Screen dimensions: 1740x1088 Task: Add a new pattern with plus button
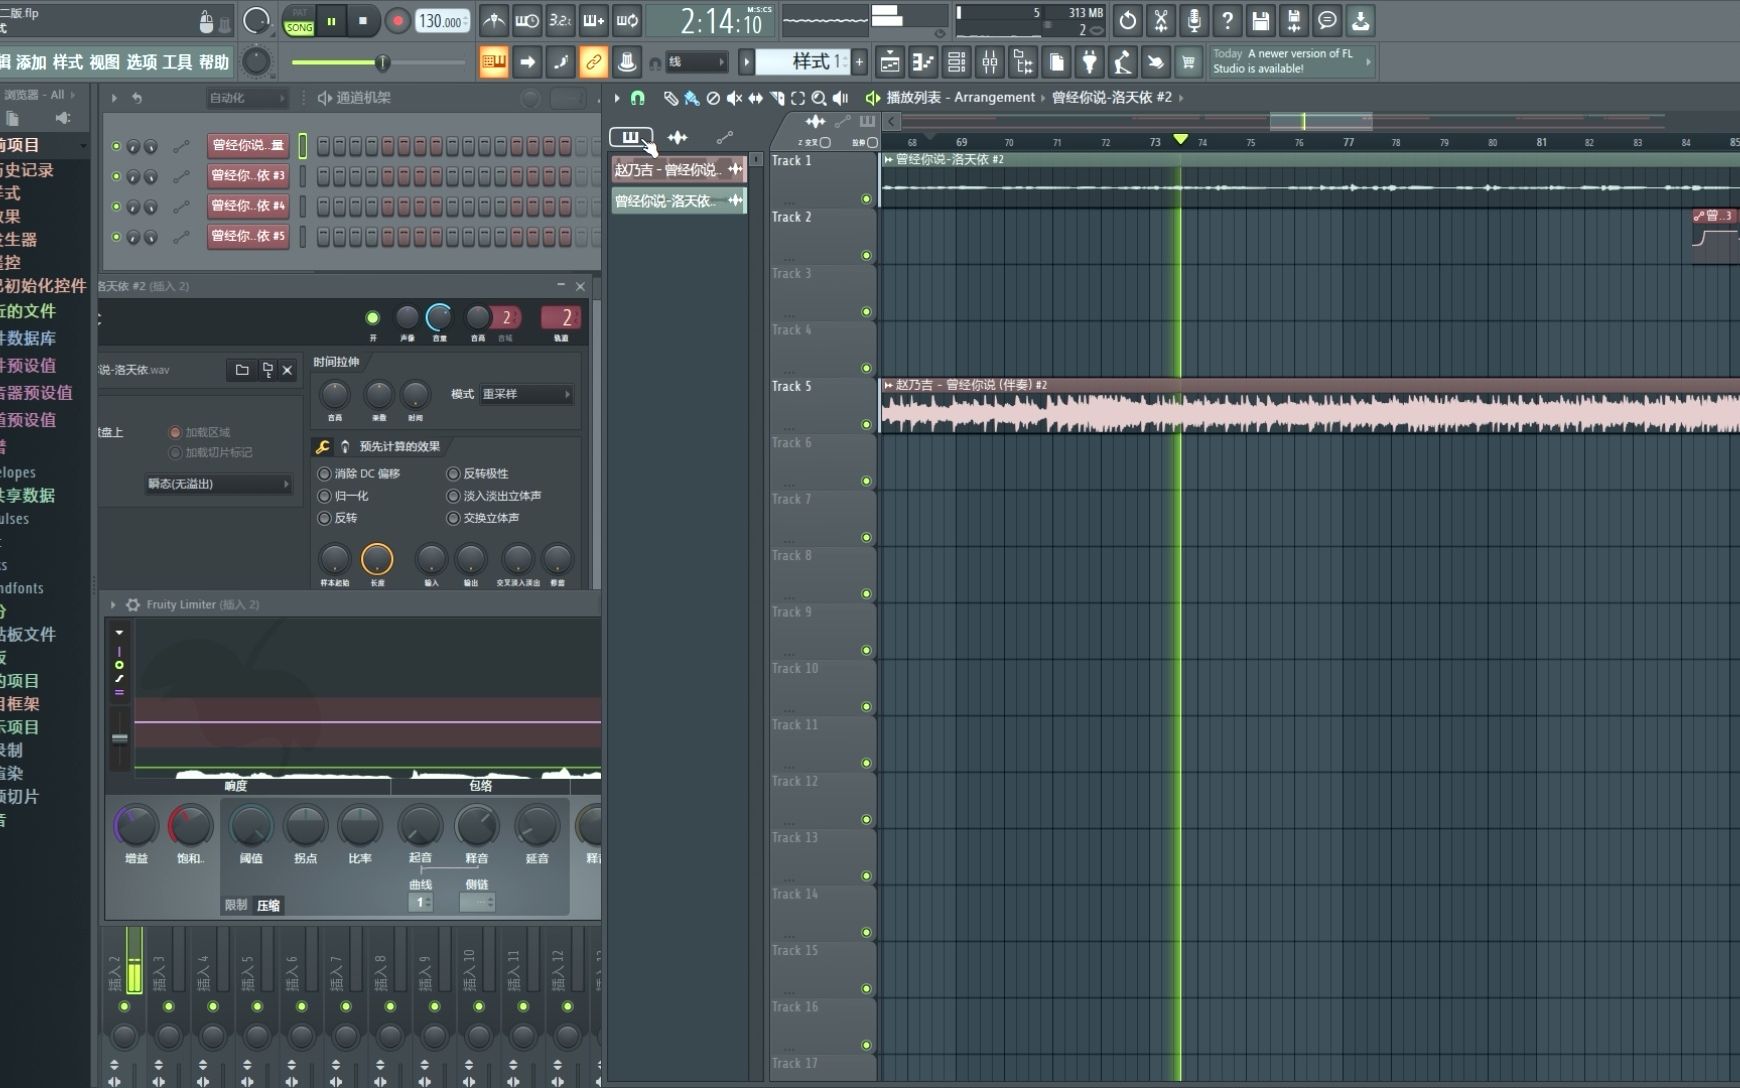point(858,62)
